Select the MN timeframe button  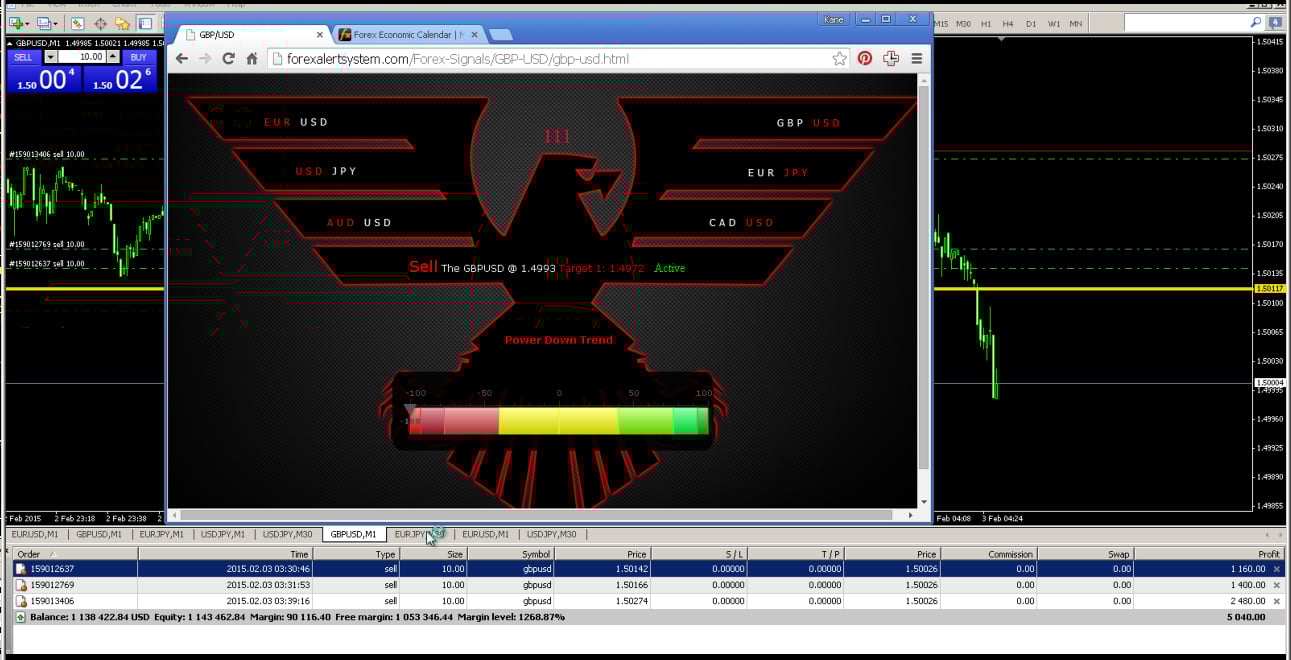click(1075, 23)
